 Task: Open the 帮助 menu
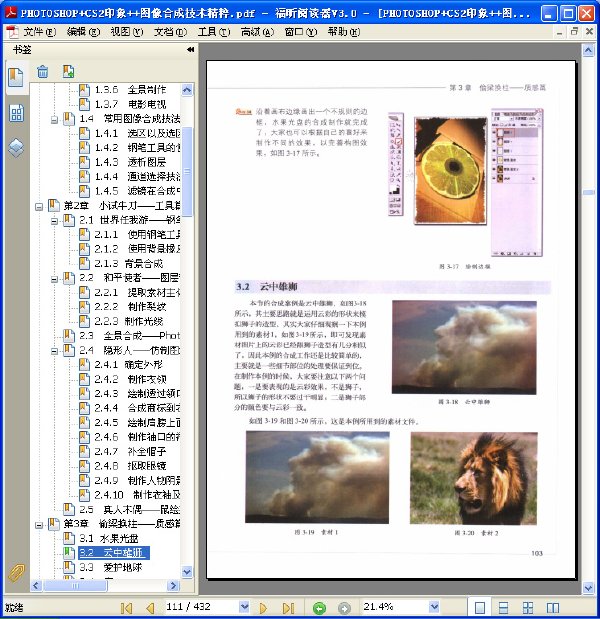343,32
